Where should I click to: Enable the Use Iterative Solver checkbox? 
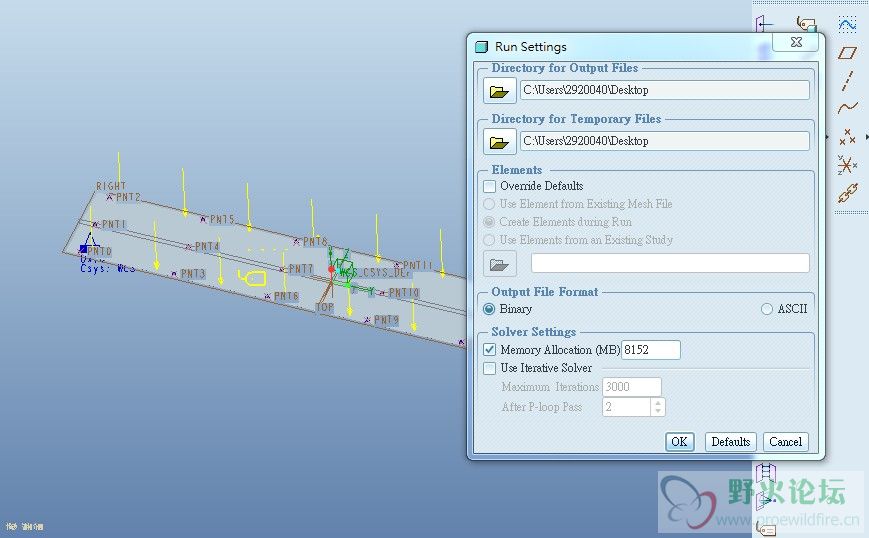tap(489, 368)
